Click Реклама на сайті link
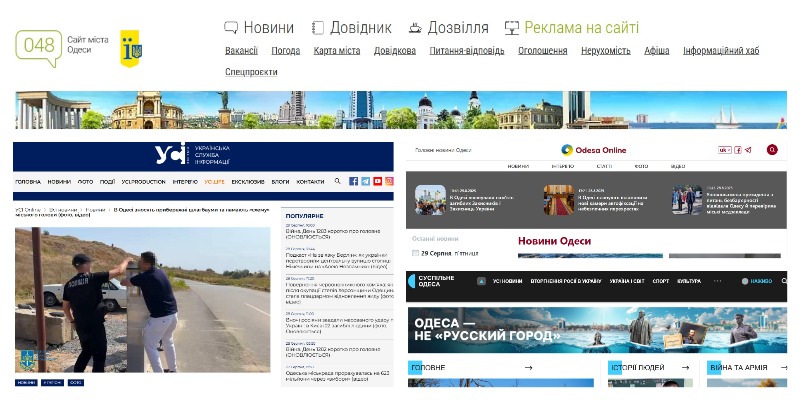The width and height of the screenshot is (800, 400). (571, 28)
